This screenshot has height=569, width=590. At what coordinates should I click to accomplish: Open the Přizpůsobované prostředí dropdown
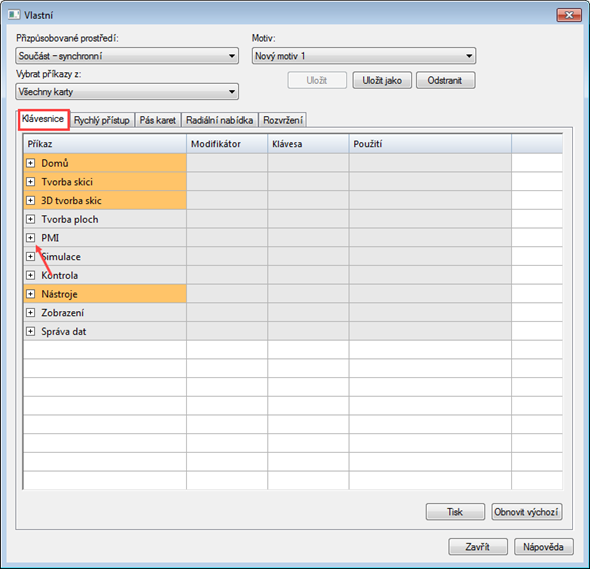pos(127,56)
